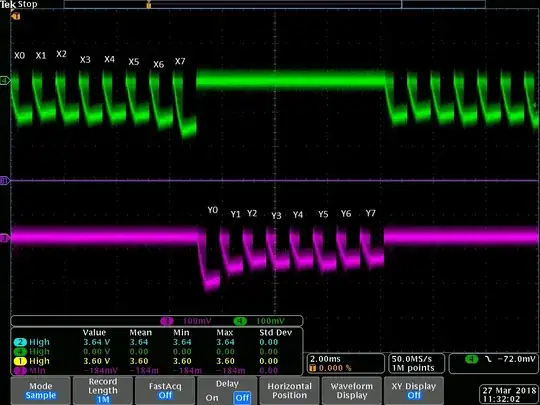Click the Max column header
Viewport: 540px width, 405px height.
(225, 333)
